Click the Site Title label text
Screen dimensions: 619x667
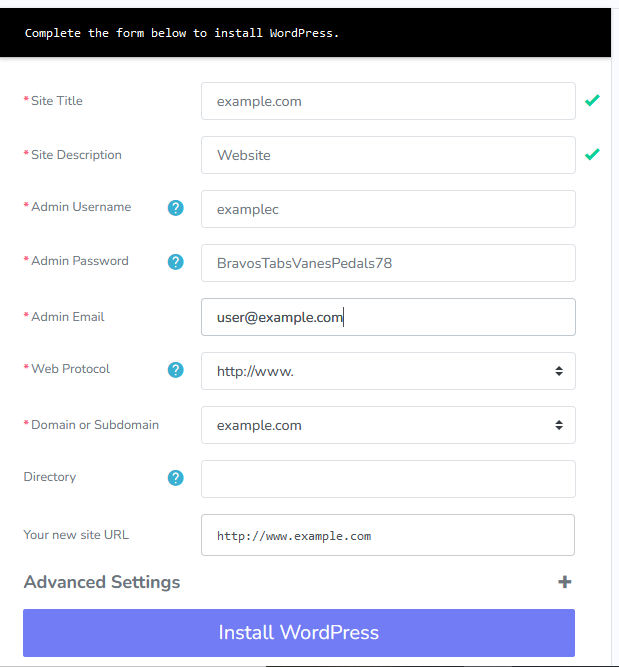[57, 101]
